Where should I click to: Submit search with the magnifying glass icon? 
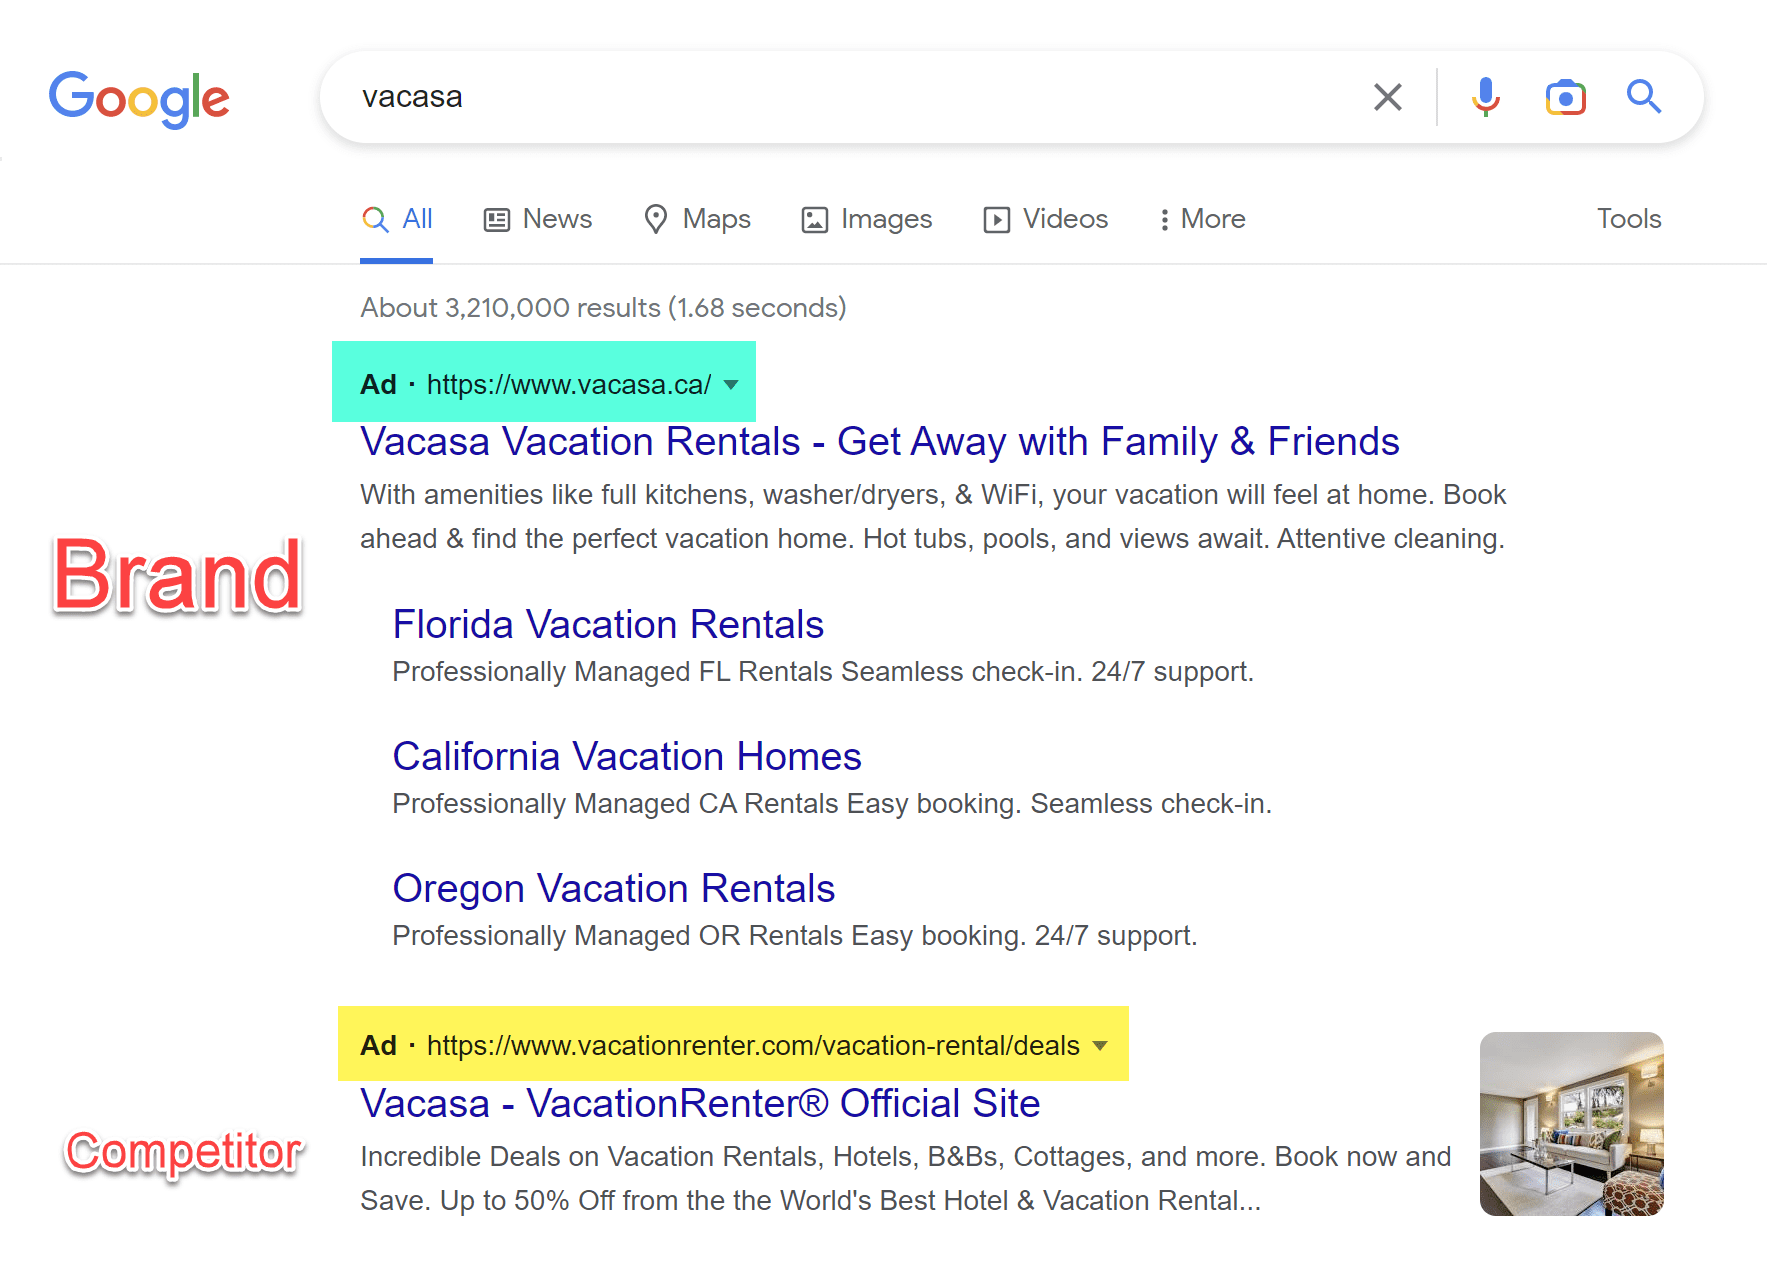tap(1643, 97)
